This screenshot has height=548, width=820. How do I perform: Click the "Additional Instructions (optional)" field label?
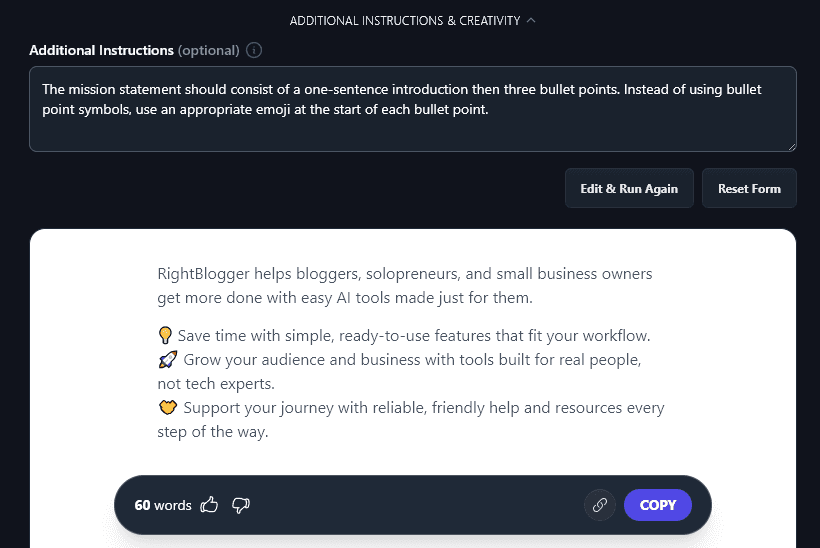pos(134,50)
